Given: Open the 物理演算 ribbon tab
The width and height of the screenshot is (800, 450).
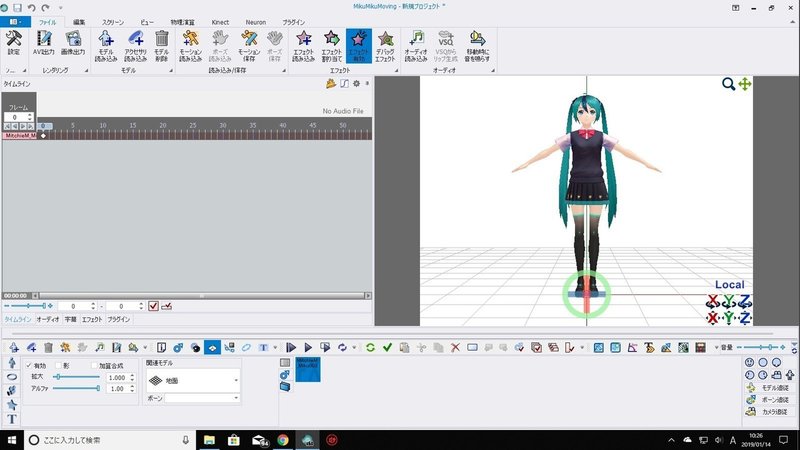Looking at the screenshot, I should (183, 22).
